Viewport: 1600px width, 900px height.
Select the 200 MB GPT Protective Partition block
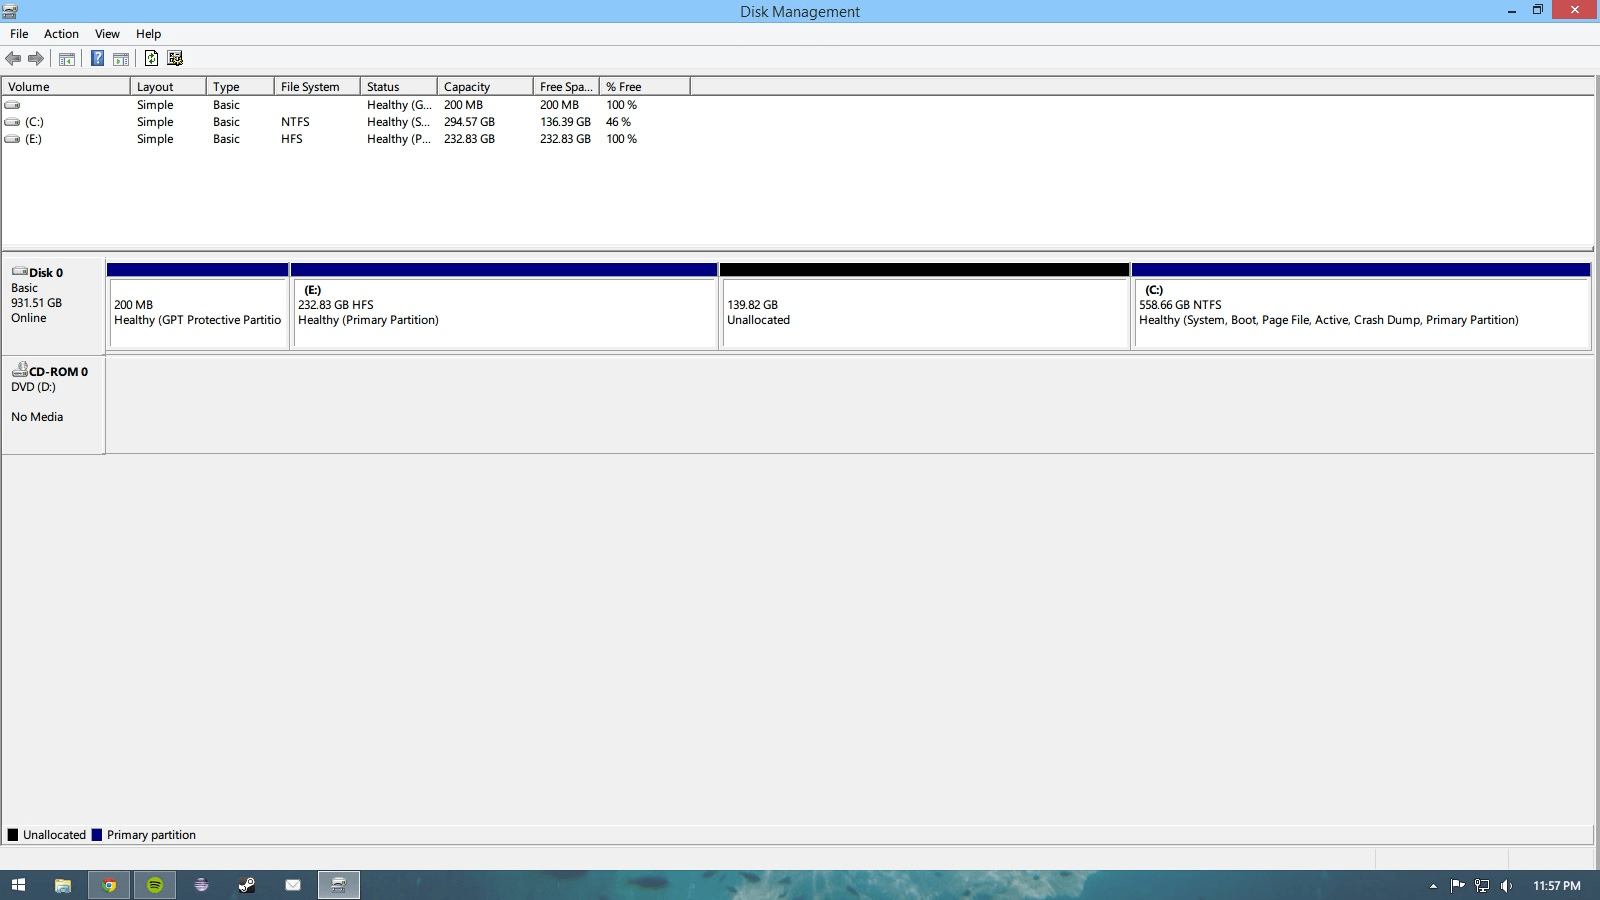tap(198, 313)
